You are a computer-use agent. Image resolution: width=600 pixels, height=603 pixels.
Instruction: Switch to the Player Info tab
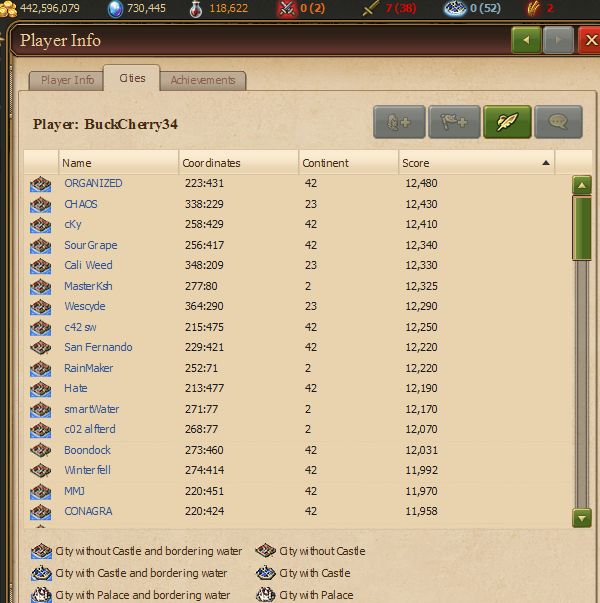click(x=67, y=80)
